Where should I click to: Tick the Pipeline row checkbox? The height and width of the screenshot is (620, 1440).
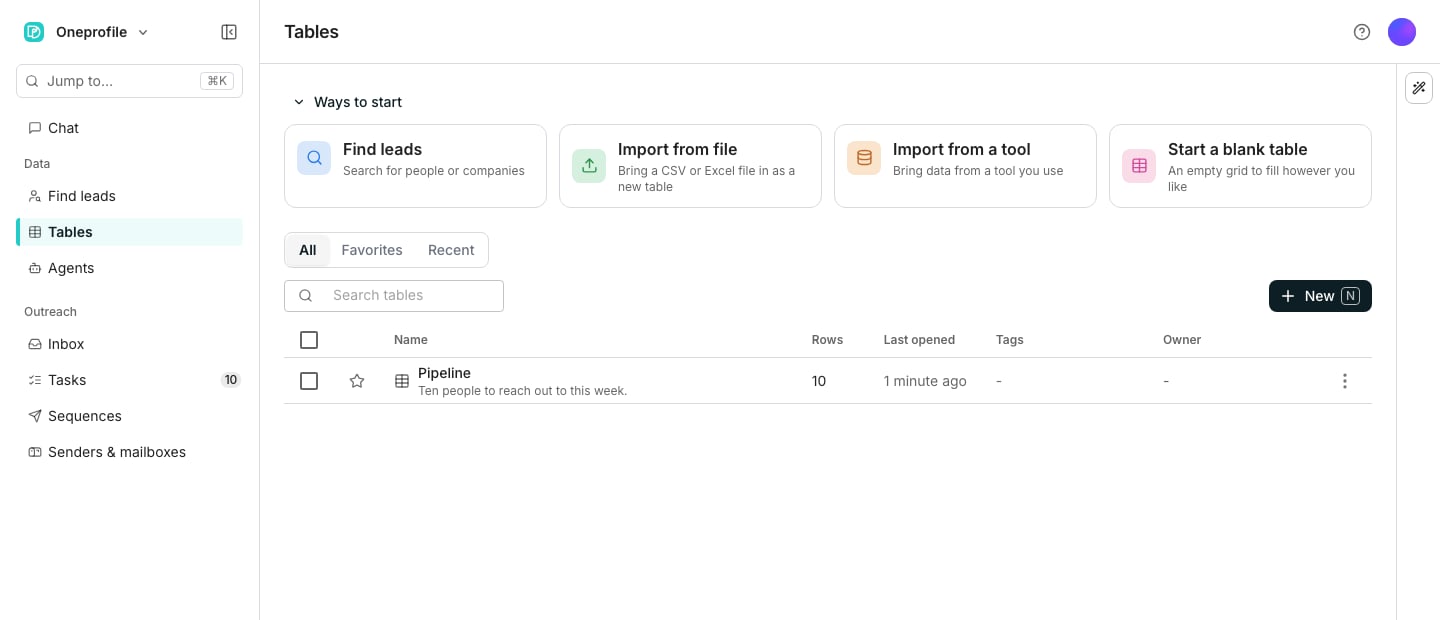[309, 381]
